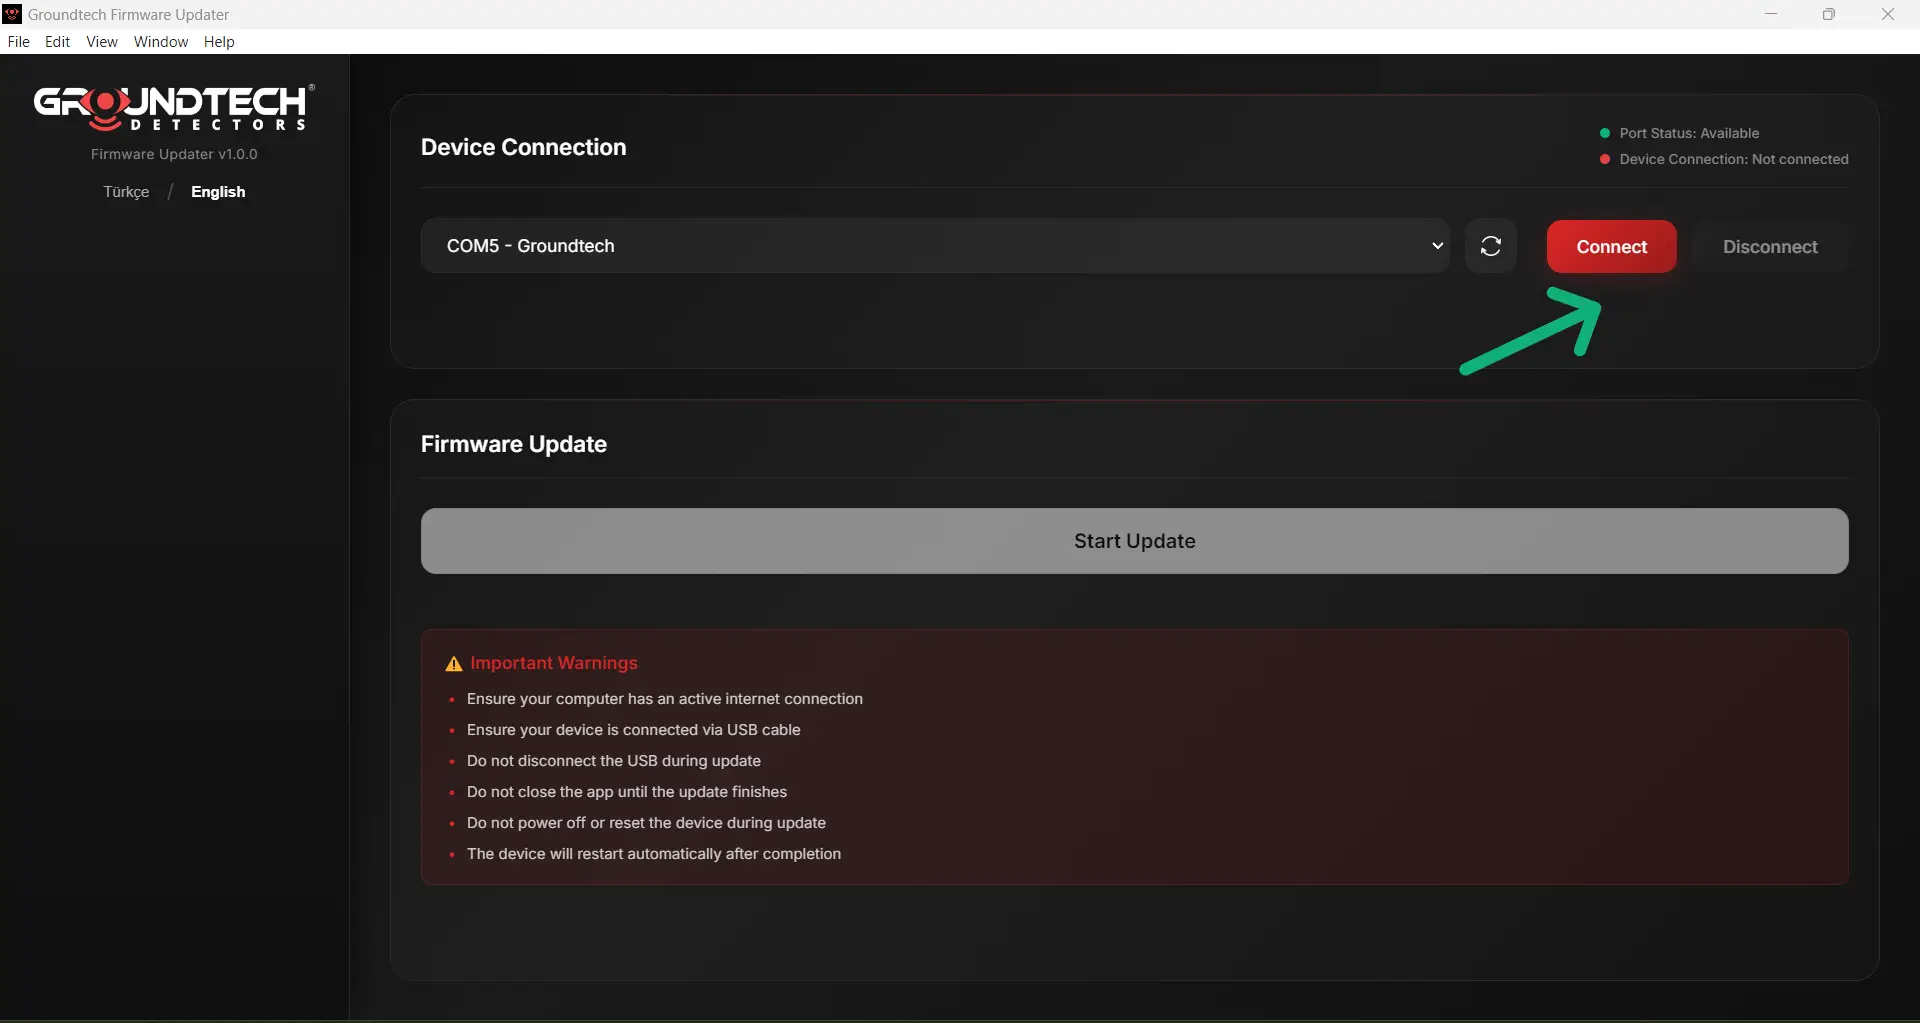Open the Help menu
The height and width of the screenshot is (1023, 1920).
click(x=219, y=42)
